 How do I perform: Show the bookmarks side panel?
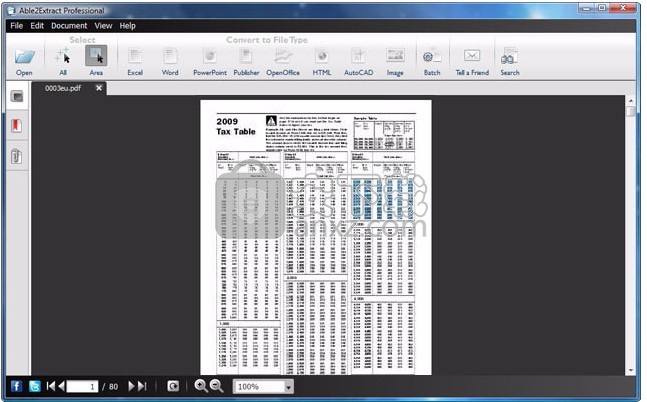[17, 125]
